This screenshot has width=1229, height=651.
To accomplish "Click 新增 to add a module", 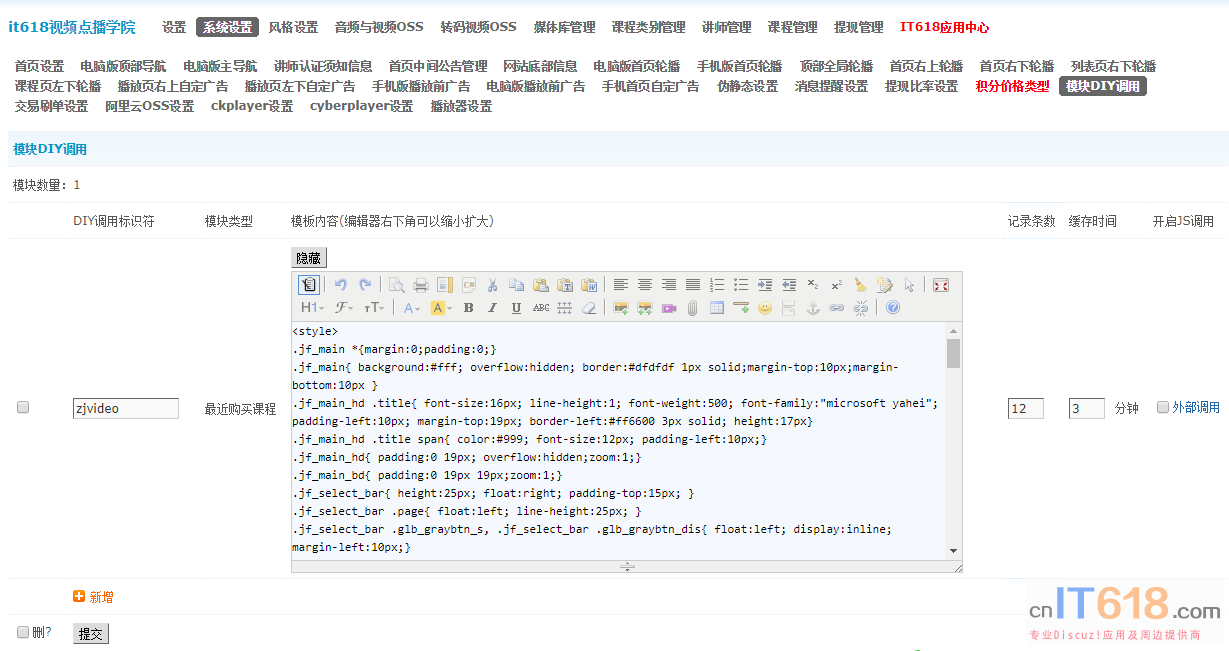I will [x=93, y=597].
